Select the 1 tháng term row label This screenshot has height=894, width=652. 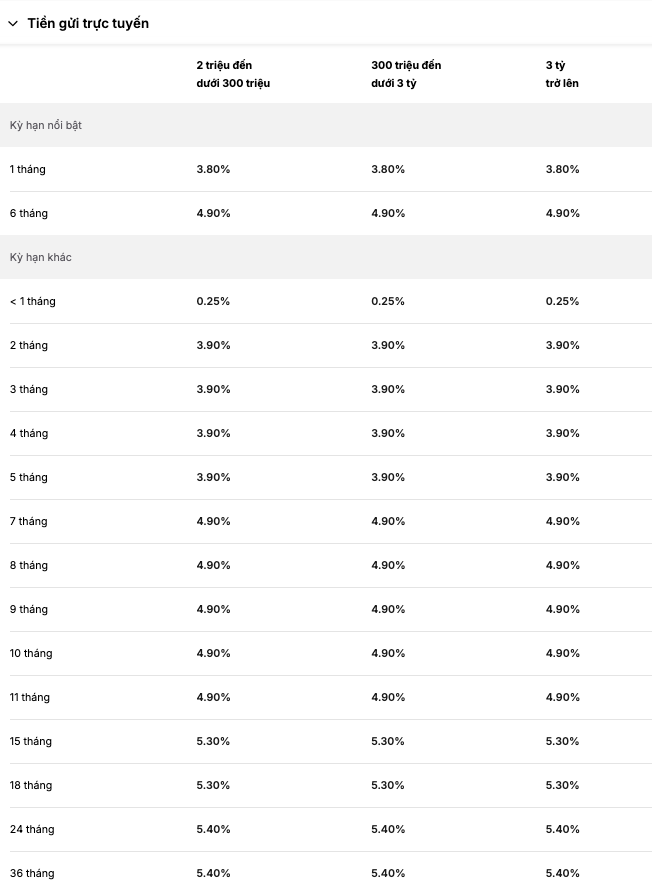(27, 169)
